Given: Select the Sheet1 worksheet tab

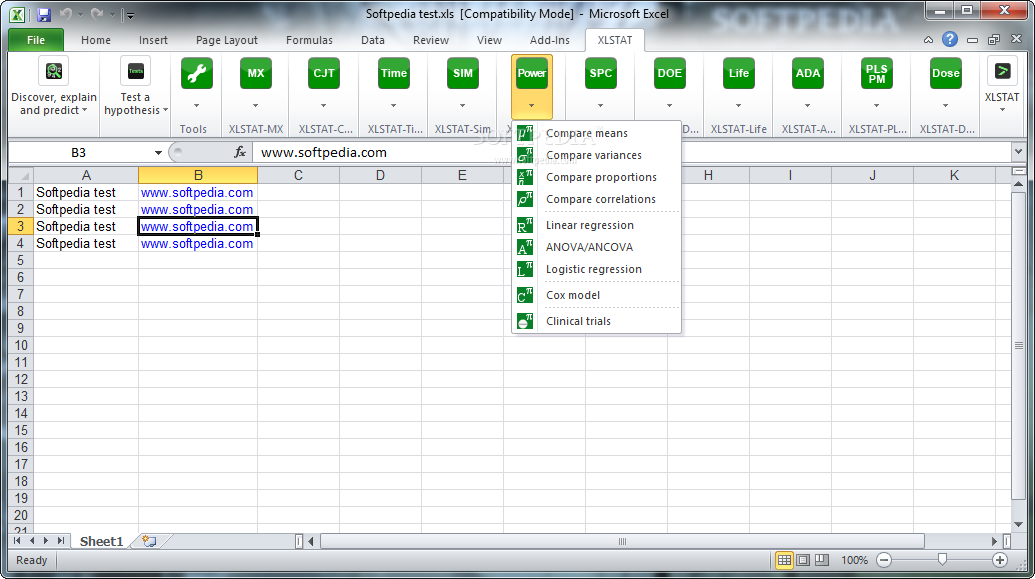Looking at the screenshot, I should (102, 541).
